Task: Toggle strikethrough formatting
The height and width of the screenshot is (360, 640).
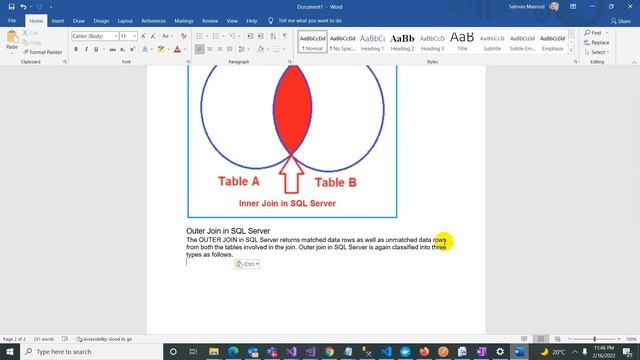Action: (112, 49)
